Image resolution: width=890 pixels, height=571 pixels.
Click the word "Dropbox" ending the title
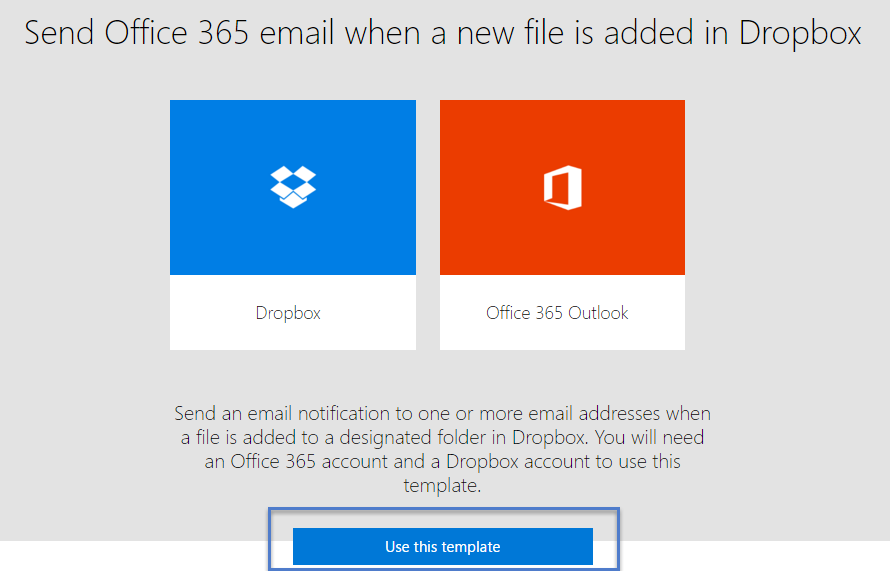point(800,33)
